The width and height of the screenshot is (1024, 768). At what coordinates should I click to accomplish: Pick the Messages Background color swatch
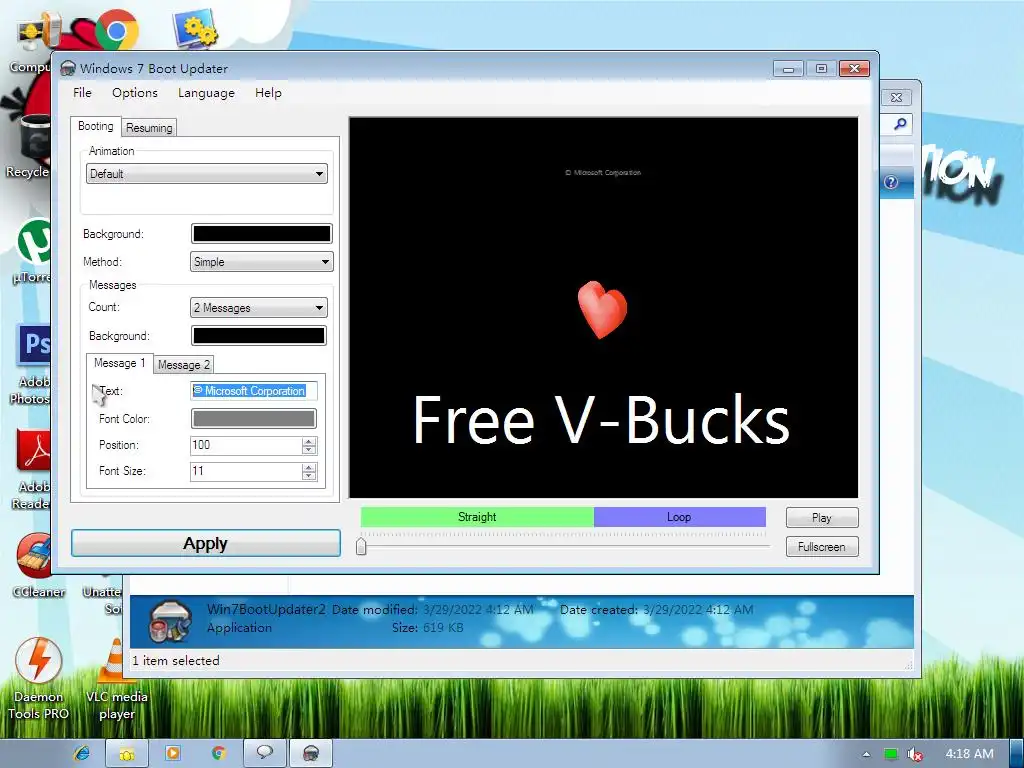click(259, 336)
